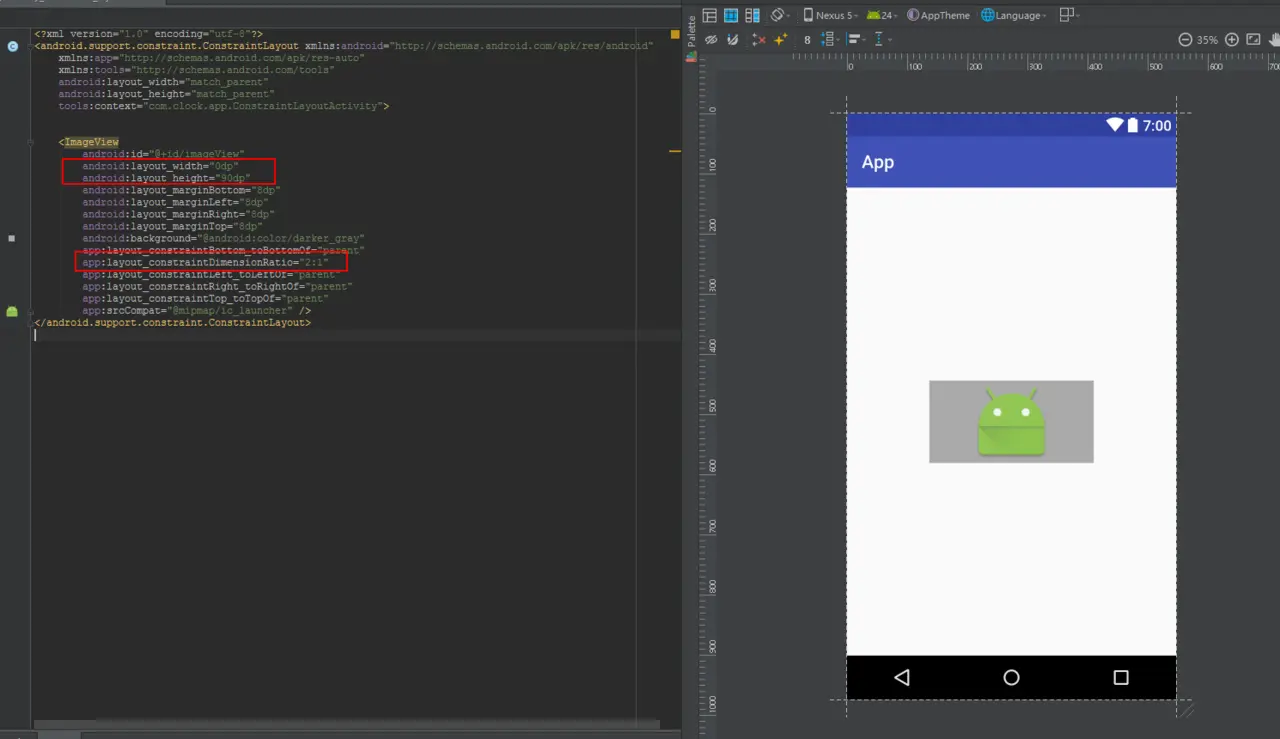Screen dimensions: 1280x739
Task: Toggle show constraints eye icon
Action: point(711,40)
